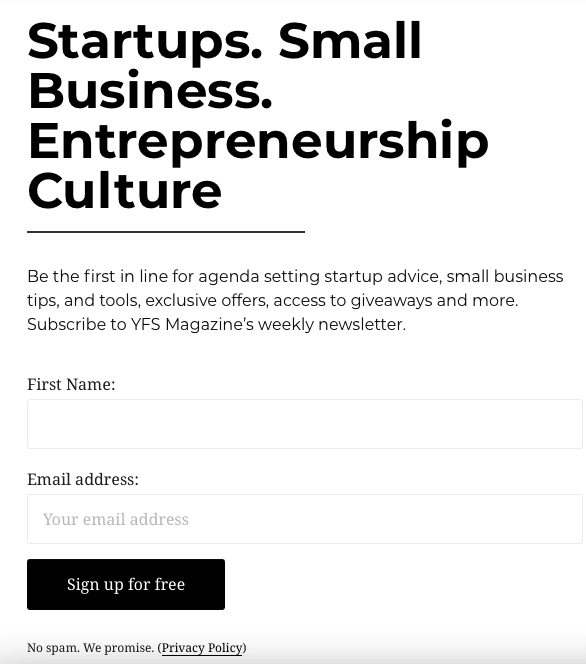Click the word 'Business.' in the heading
The width and height of the screenshot is (586, 664).
[x=150, y=91]
